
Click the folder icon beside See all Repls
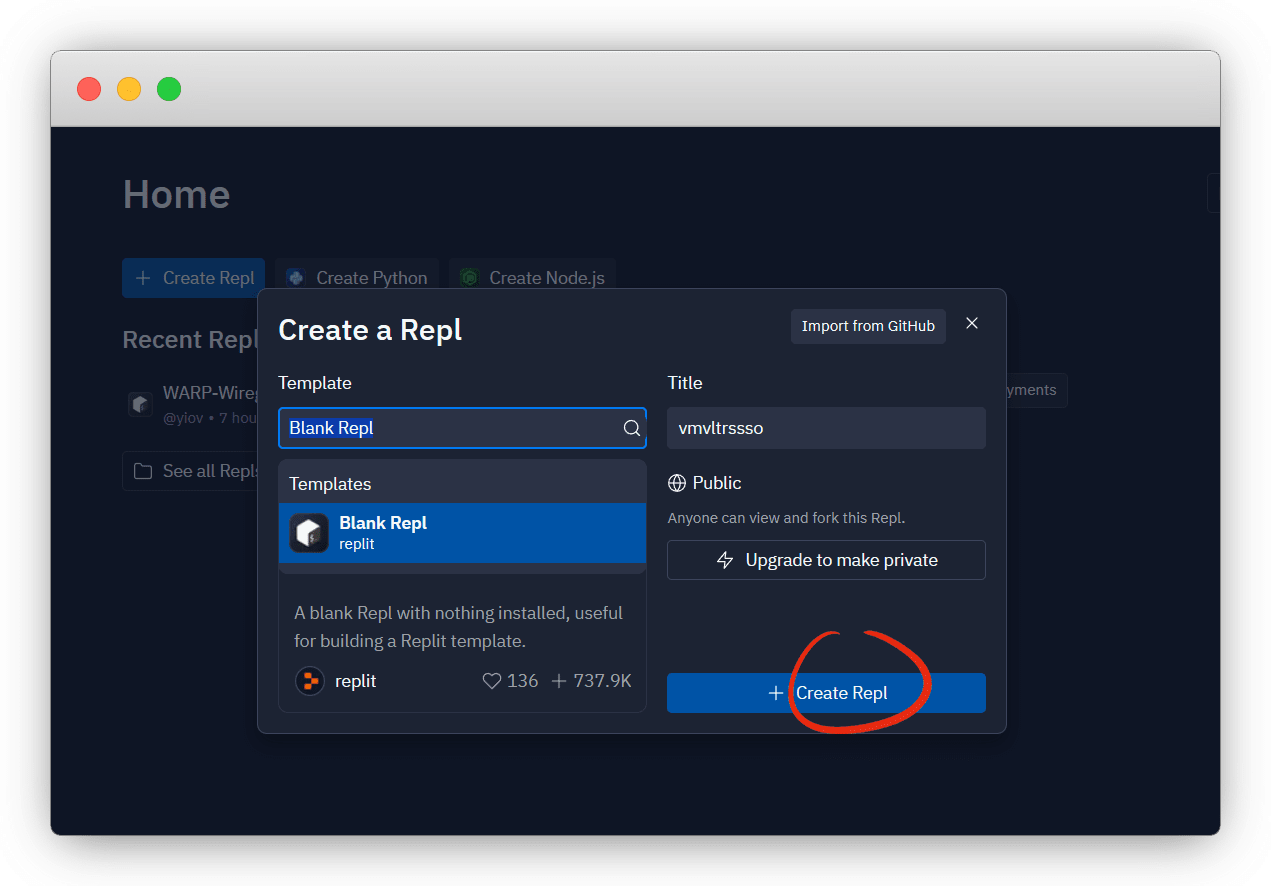coord(143,471)
